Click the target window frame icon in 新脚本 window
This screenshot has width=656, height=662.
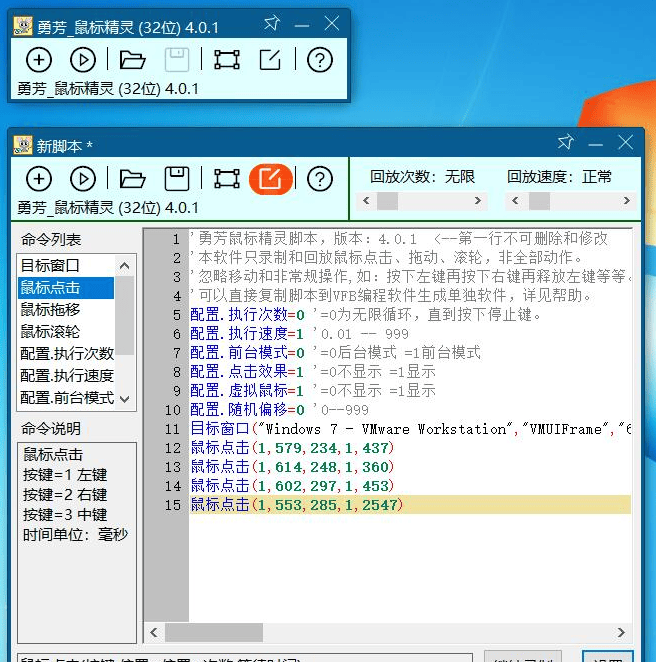227,179
